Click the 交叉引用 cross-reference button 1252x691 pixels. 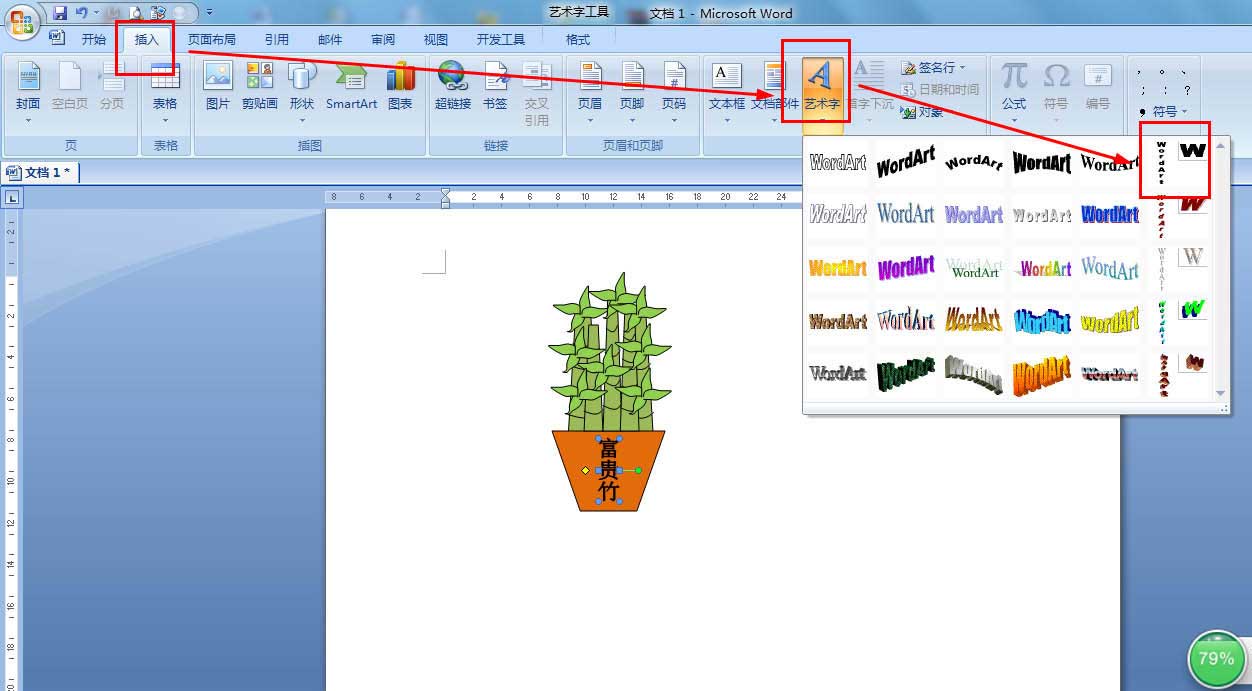click(537, 91)
